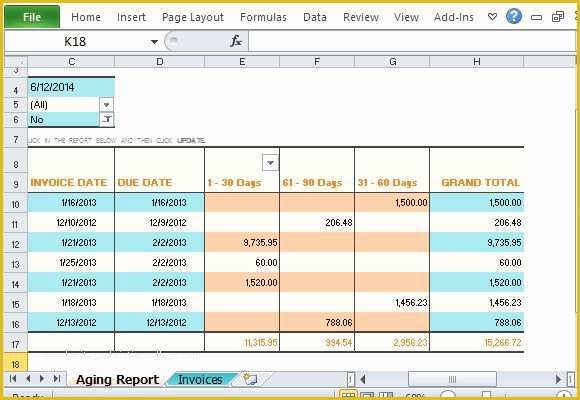Click the first sheet navigation arrow

[x=13, y=379]
